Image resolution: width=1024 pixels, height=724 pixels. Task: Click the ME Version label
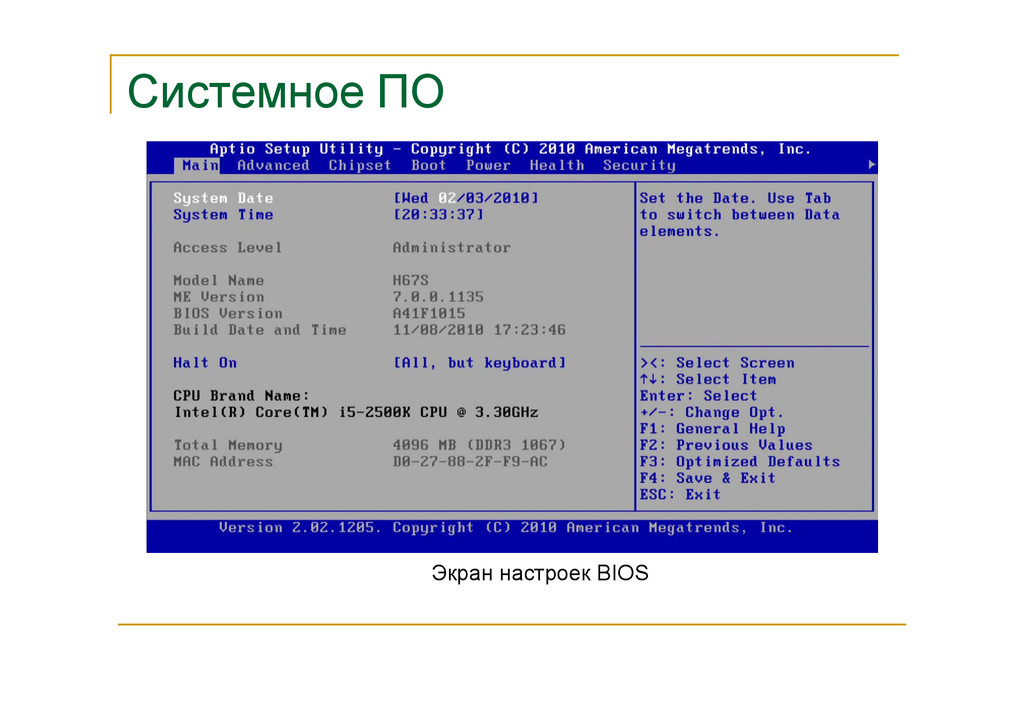tap(219, 297)
